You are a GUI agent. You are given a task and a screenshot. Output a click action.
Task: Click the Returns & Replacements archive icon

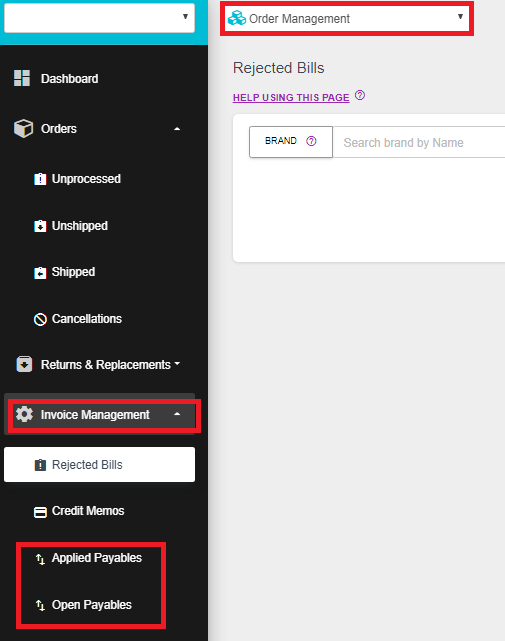(x=24, y=364)
